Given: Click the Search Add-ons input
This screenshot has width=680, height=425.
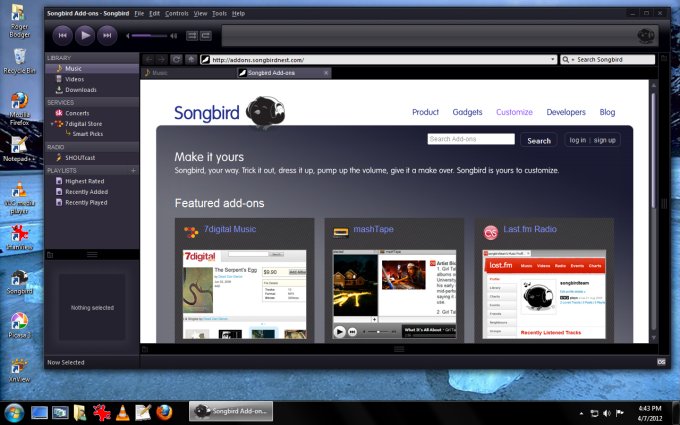Looking at the screenshot, I should click(x=471, y=139).
